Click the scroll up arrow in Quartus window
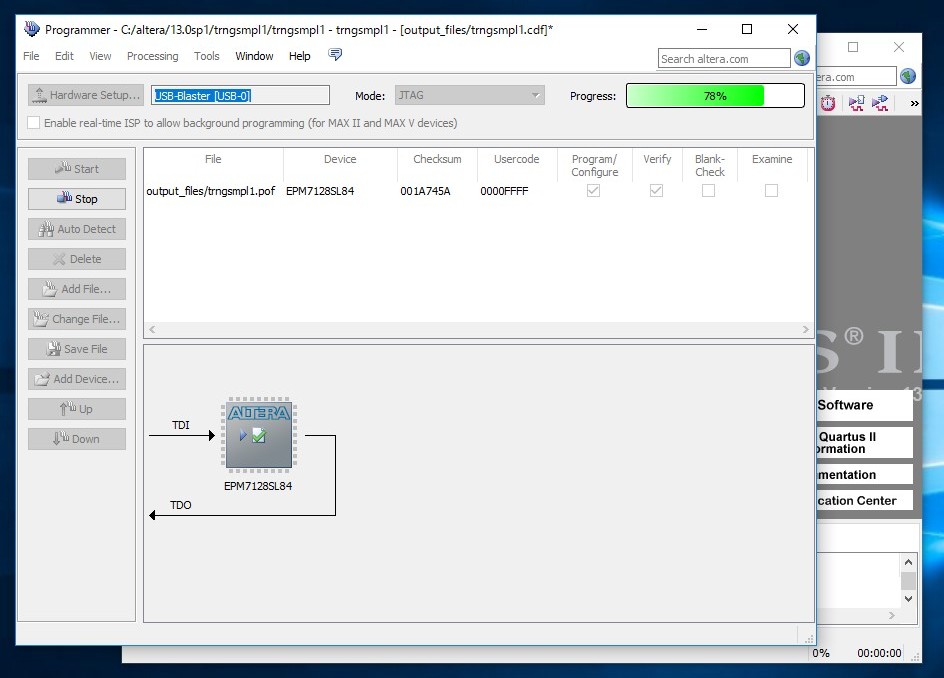Screen dimensions: 944x678 (908, 562)
